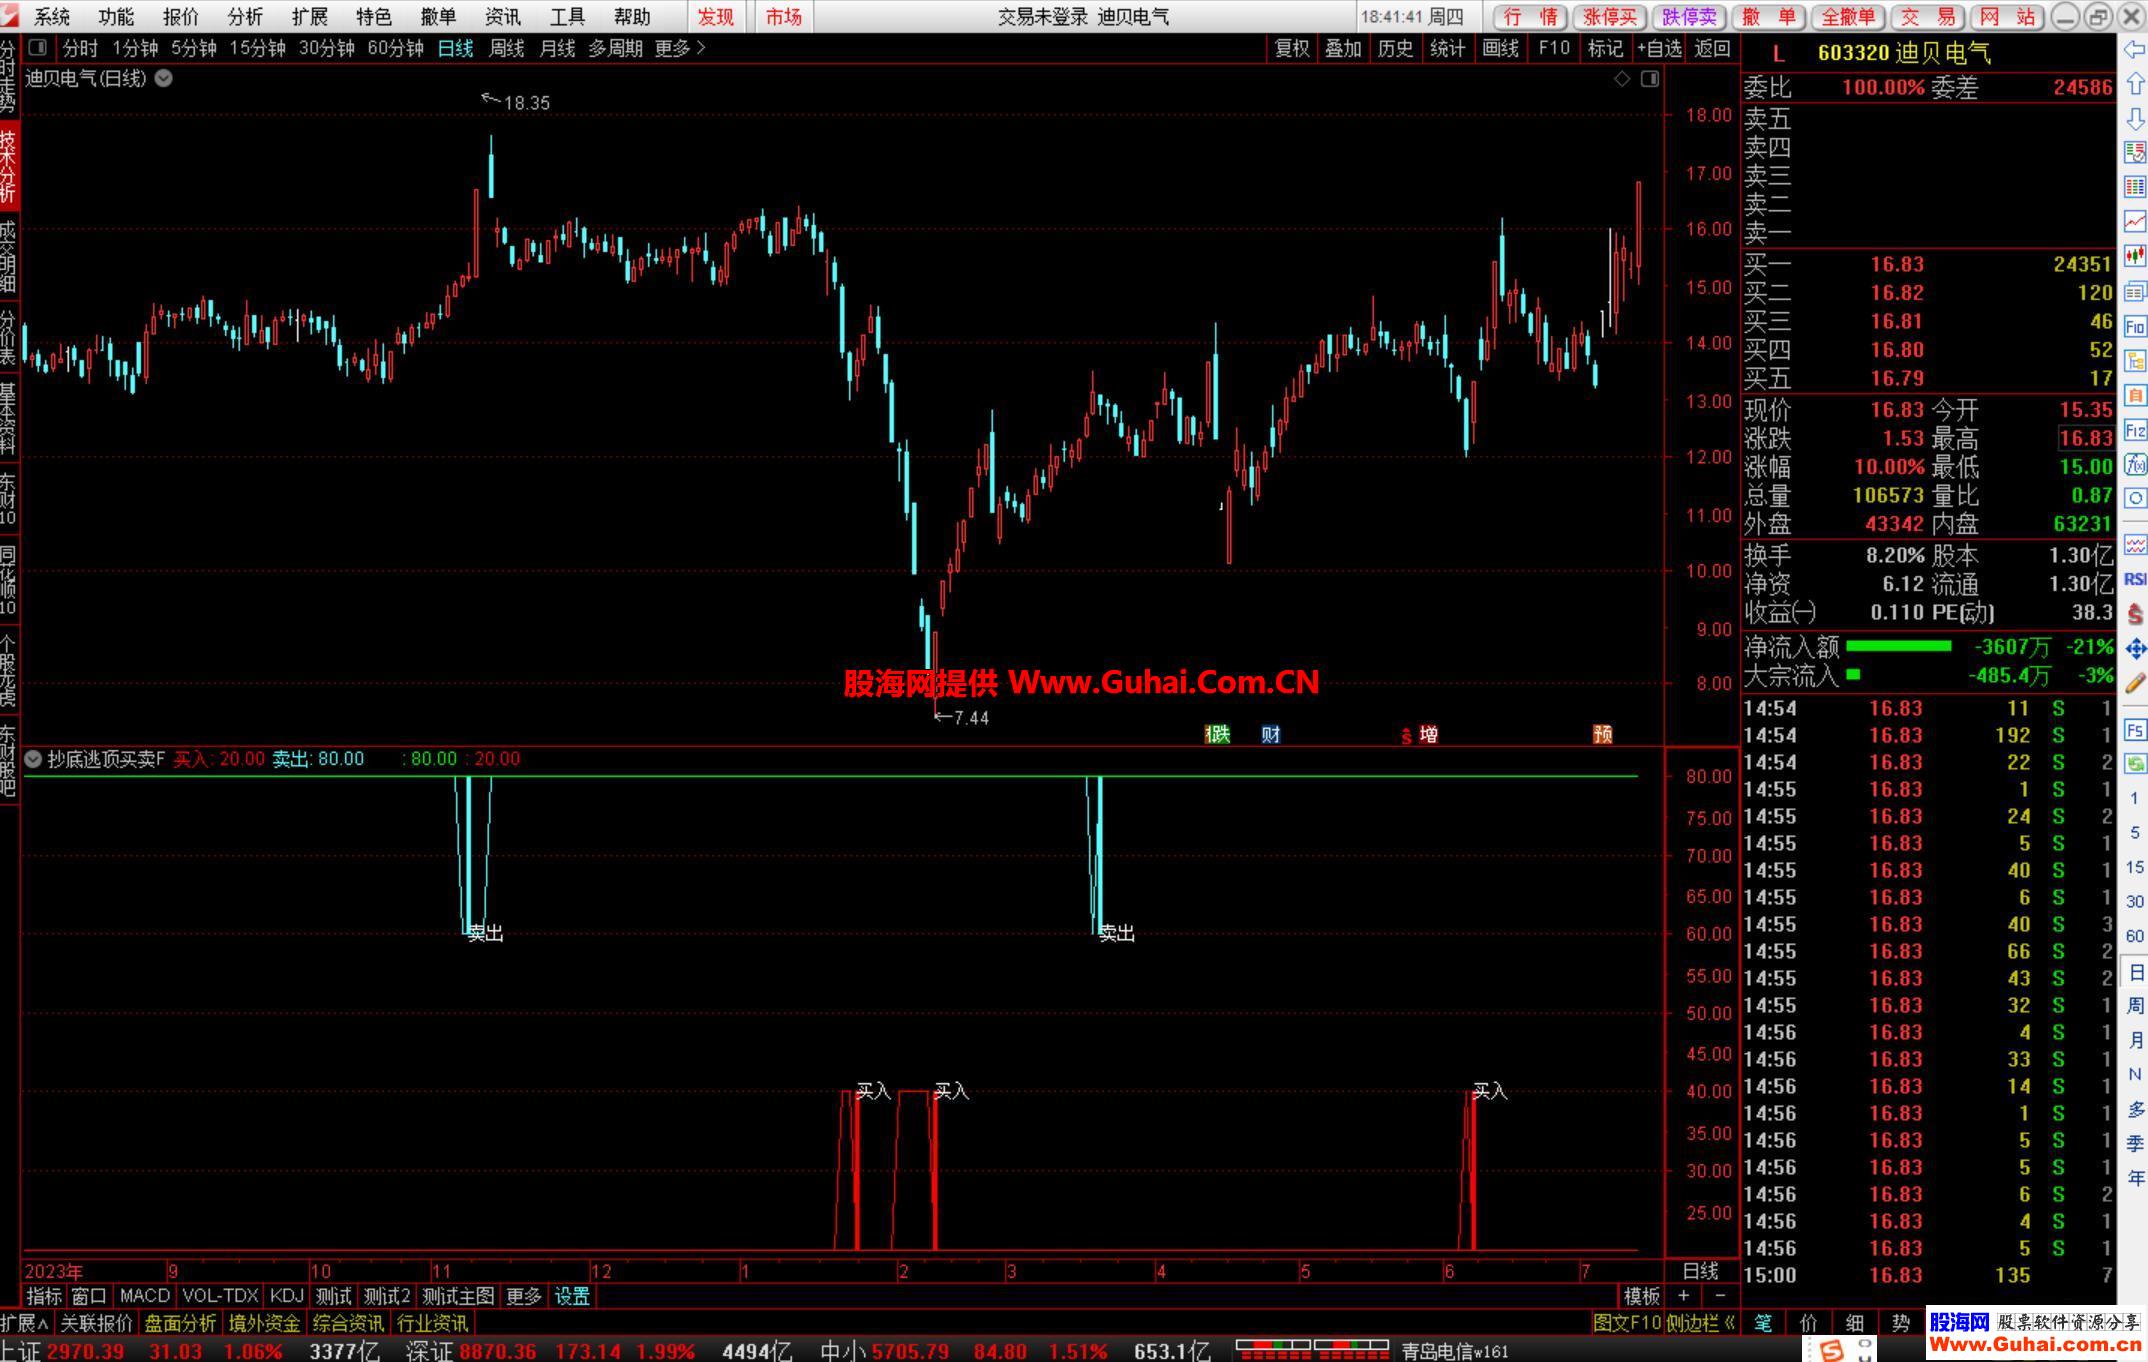
Task: Click the green refresh icon in sidebar
Action: [x=2135, y=763]
